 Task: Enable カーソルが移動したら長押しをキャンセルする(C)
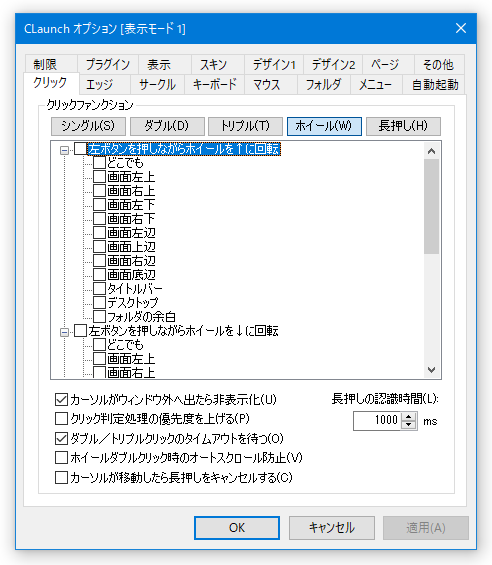61,477
